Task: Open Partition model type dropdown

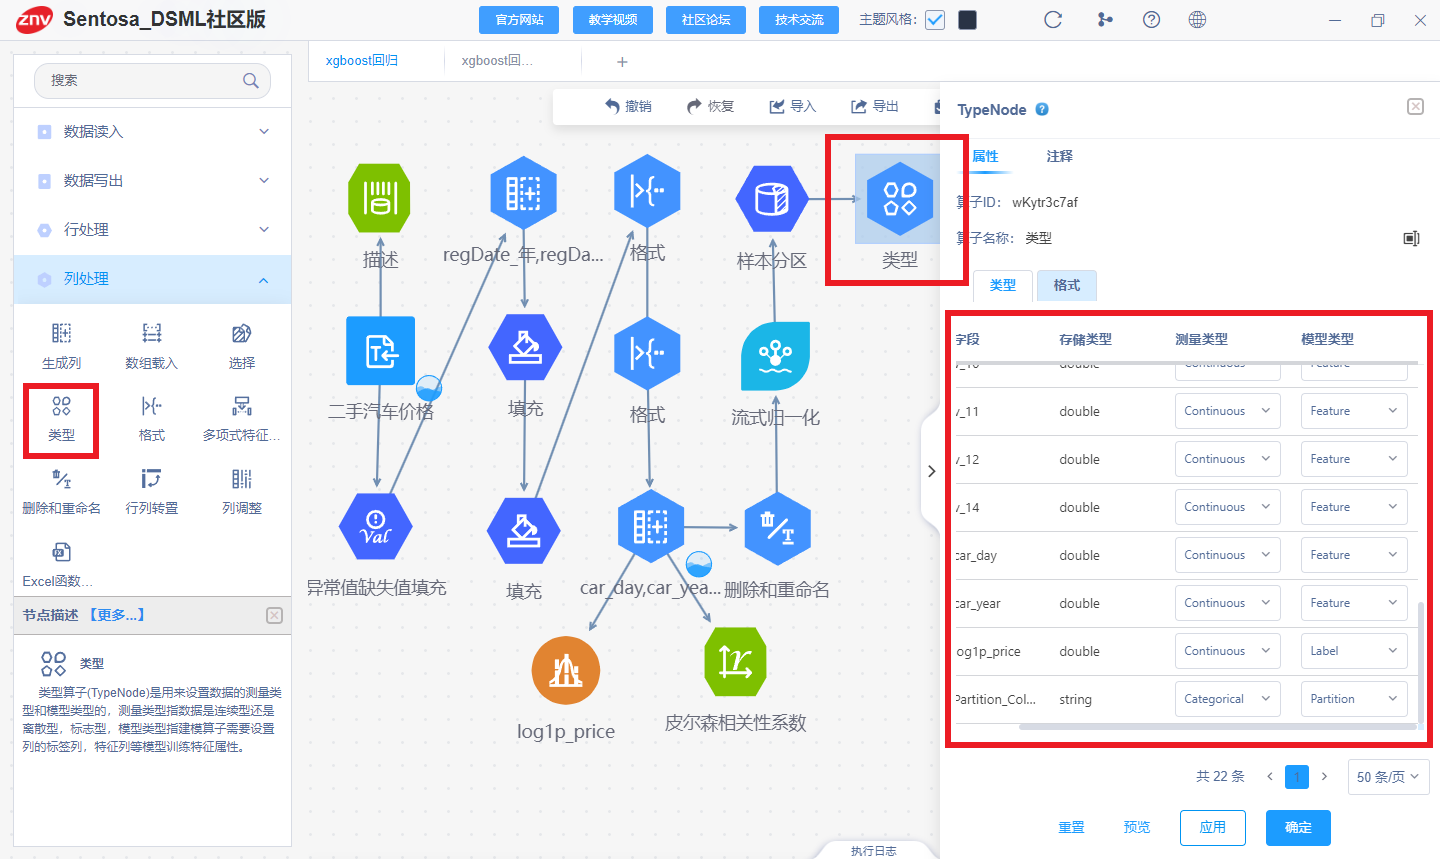Action: (x=1354, y=699)
